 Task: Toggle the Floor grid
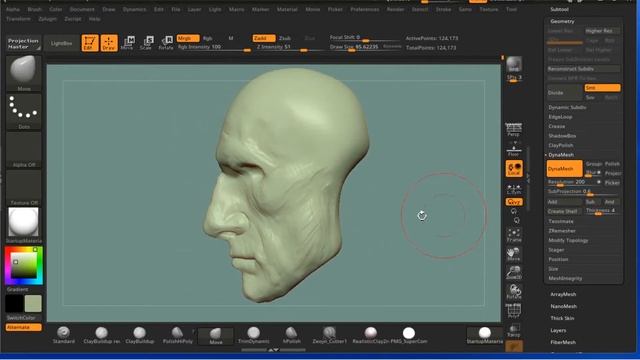[x=514, y=150]
